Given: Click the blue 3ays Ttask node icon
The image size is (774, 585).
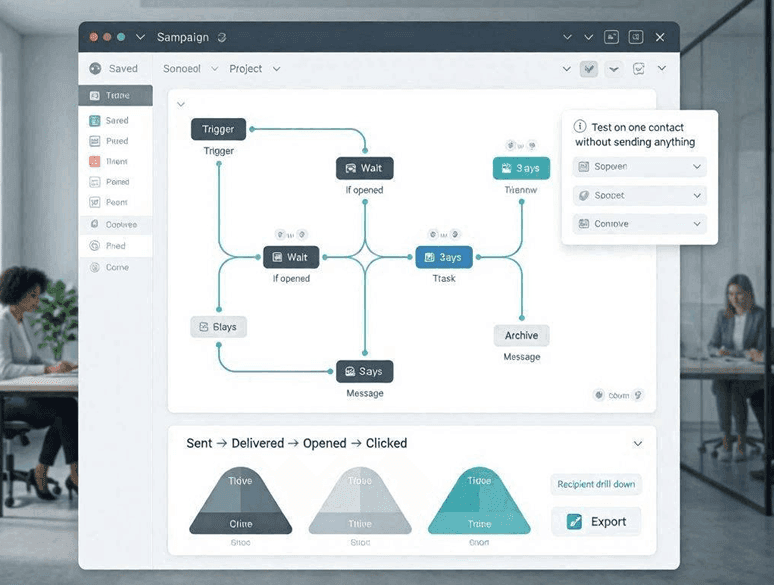Looking at the screenshot, I should pyautogui.click(x=429, y=257).
